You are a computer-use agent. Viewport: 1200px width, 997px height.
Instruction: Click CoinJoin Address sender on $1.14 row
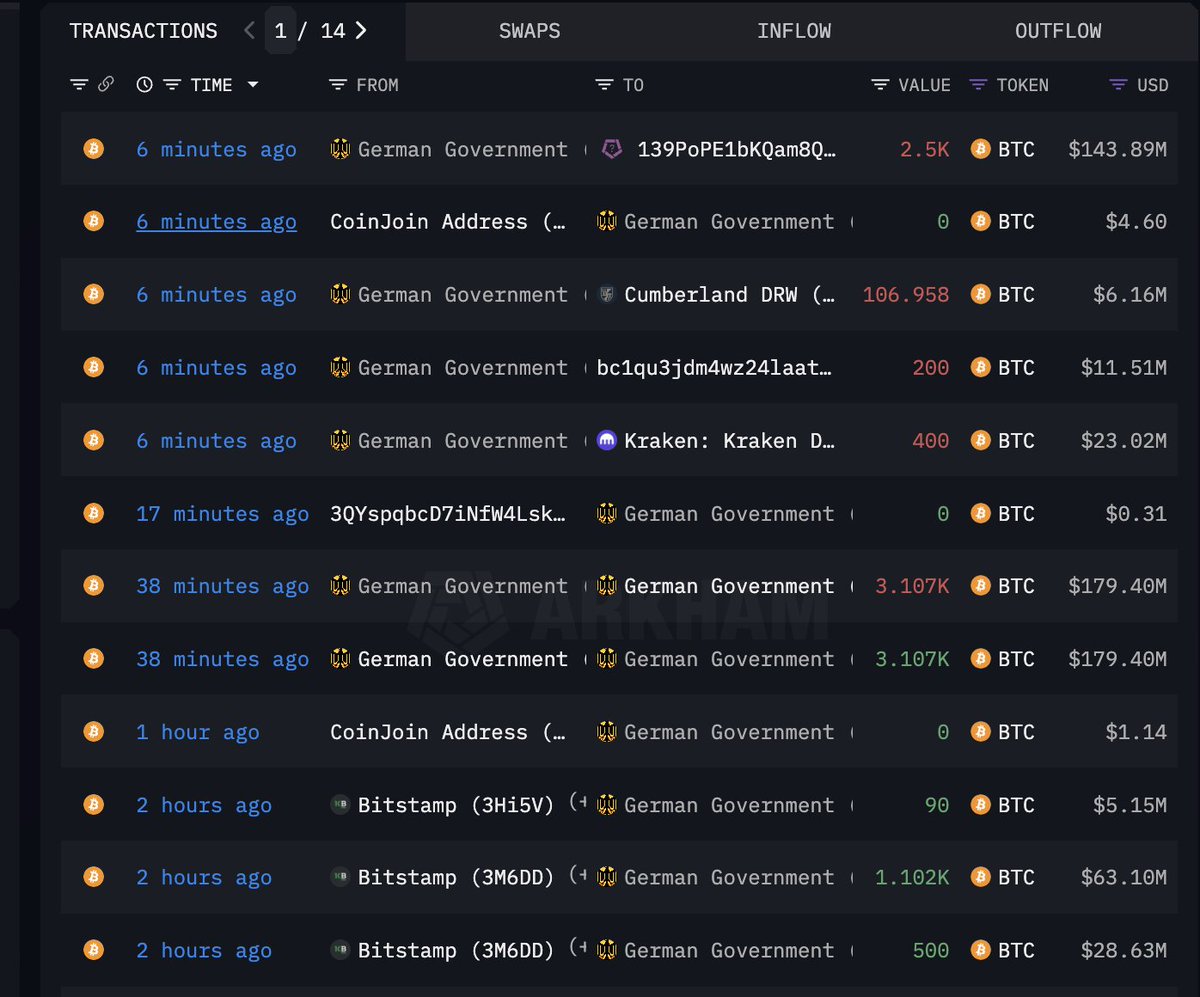point(448,732)
